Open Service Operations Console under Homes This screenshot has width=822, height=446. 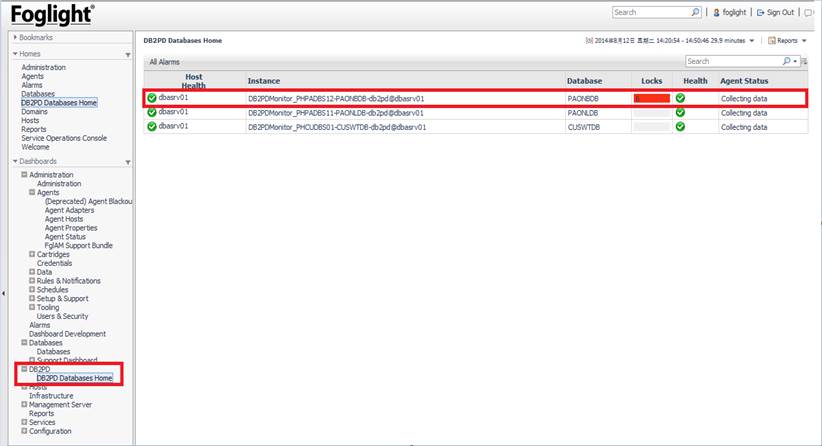click(x=63, y=138)
